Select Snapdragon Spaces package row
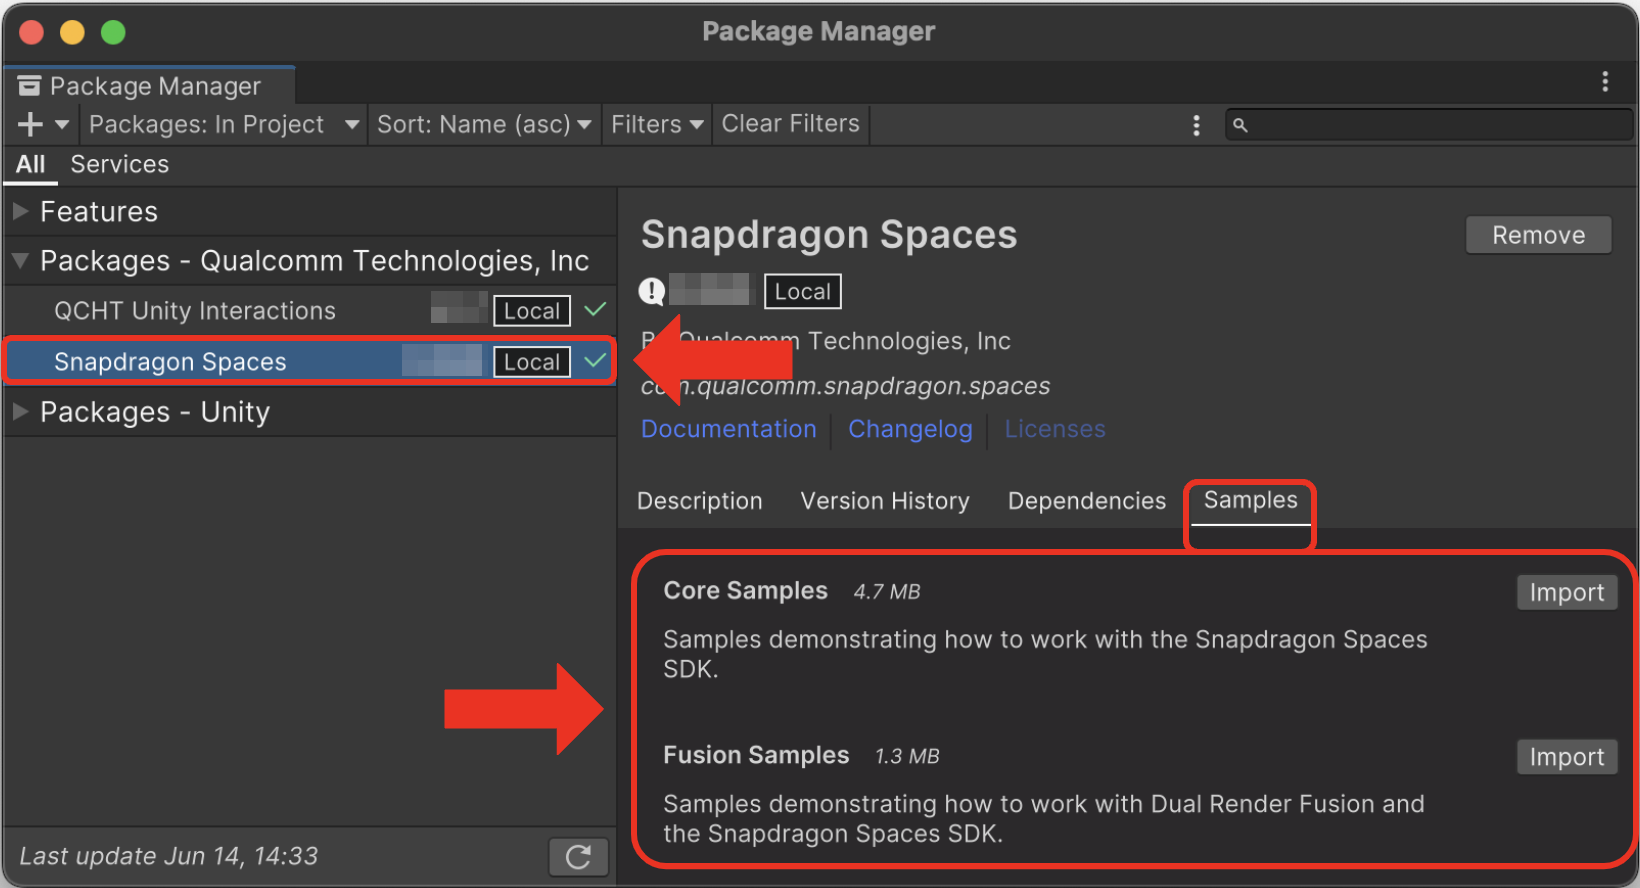This screenshot has width=1640, height=888. [310, 361]
